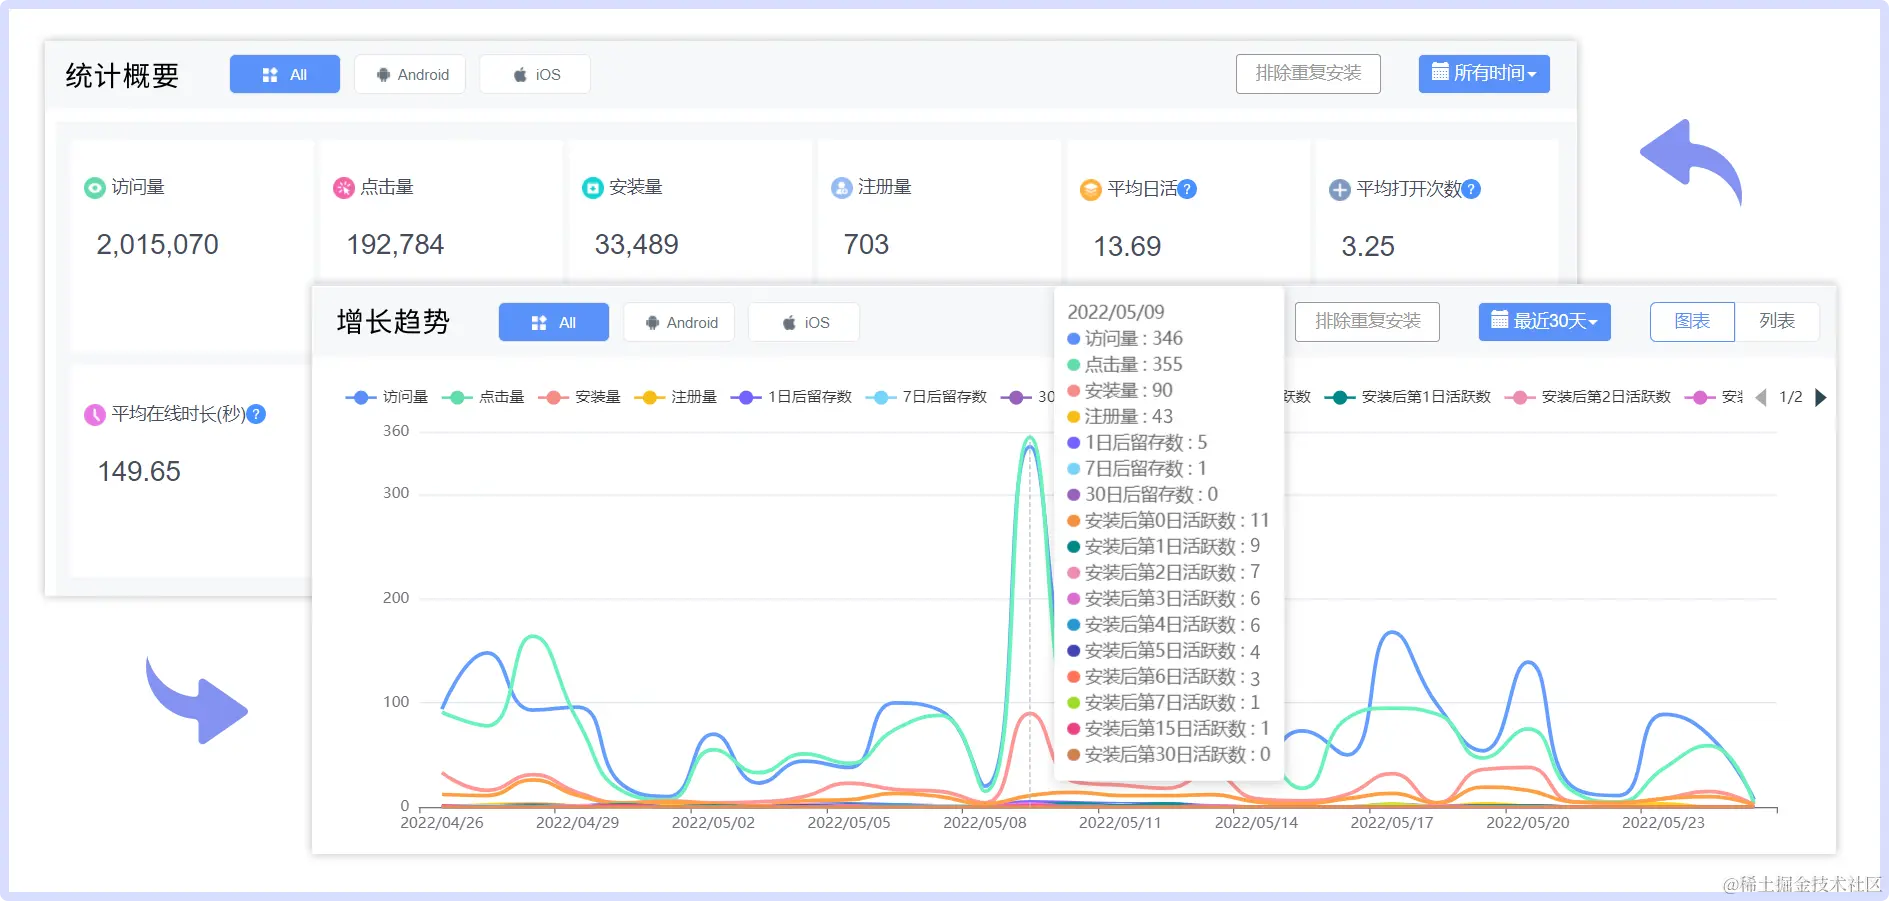This screenshot has width=1889, height=901.
Task: Click tooltip row 安装量 : 90
Action: [x=1120, y=390]
